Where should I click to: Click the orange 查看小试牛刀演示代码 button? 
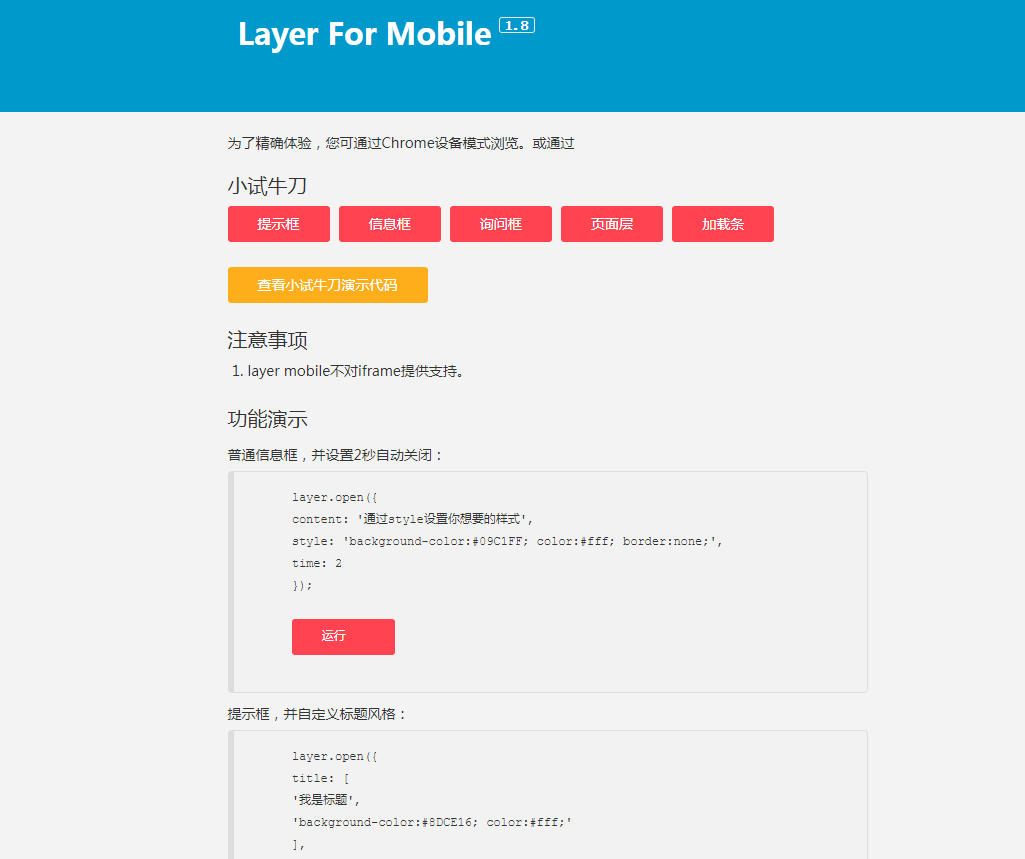pos(327,285)
